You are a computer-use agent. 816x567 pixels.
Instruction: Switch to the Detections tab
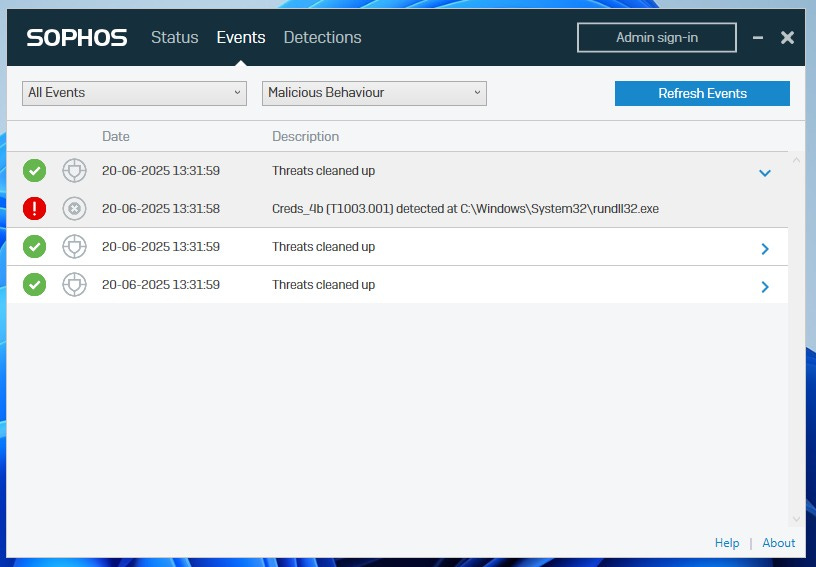point(323,37)
